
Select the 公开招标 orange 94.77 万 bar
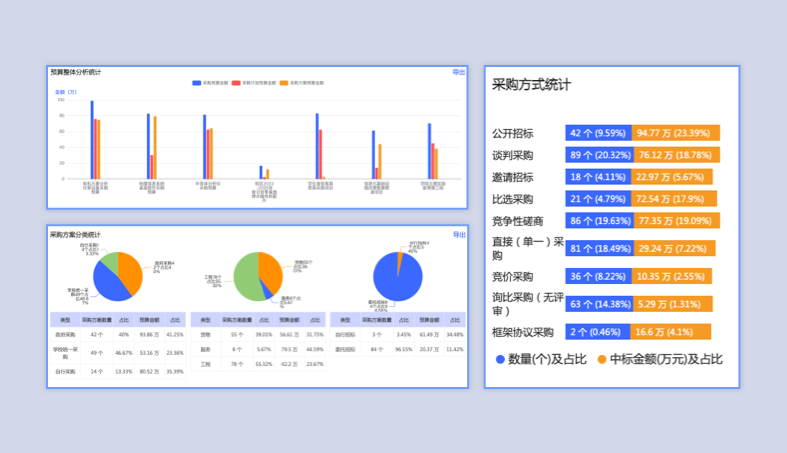[x=675, y=132]
